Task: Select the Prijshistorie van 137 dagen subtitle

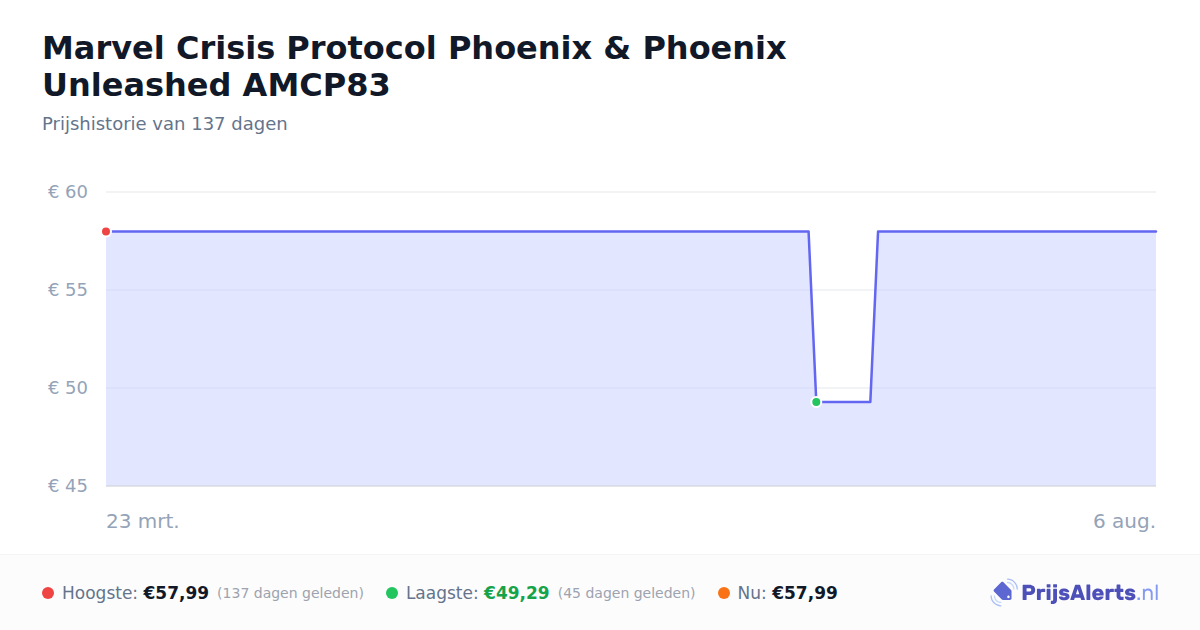Action: (x=165, y=124)
